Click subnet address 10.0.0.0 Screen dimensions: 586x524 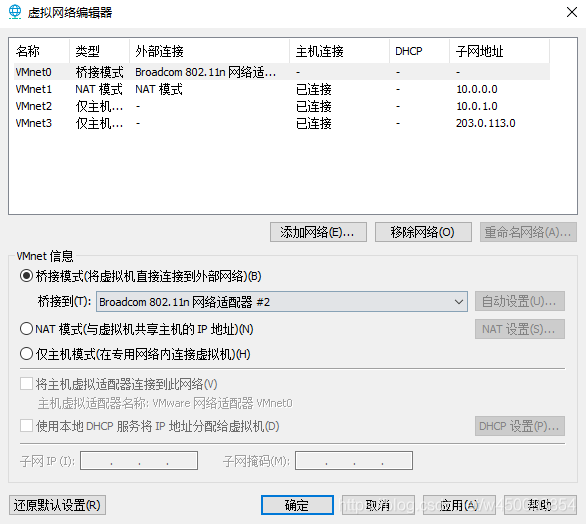476,89
